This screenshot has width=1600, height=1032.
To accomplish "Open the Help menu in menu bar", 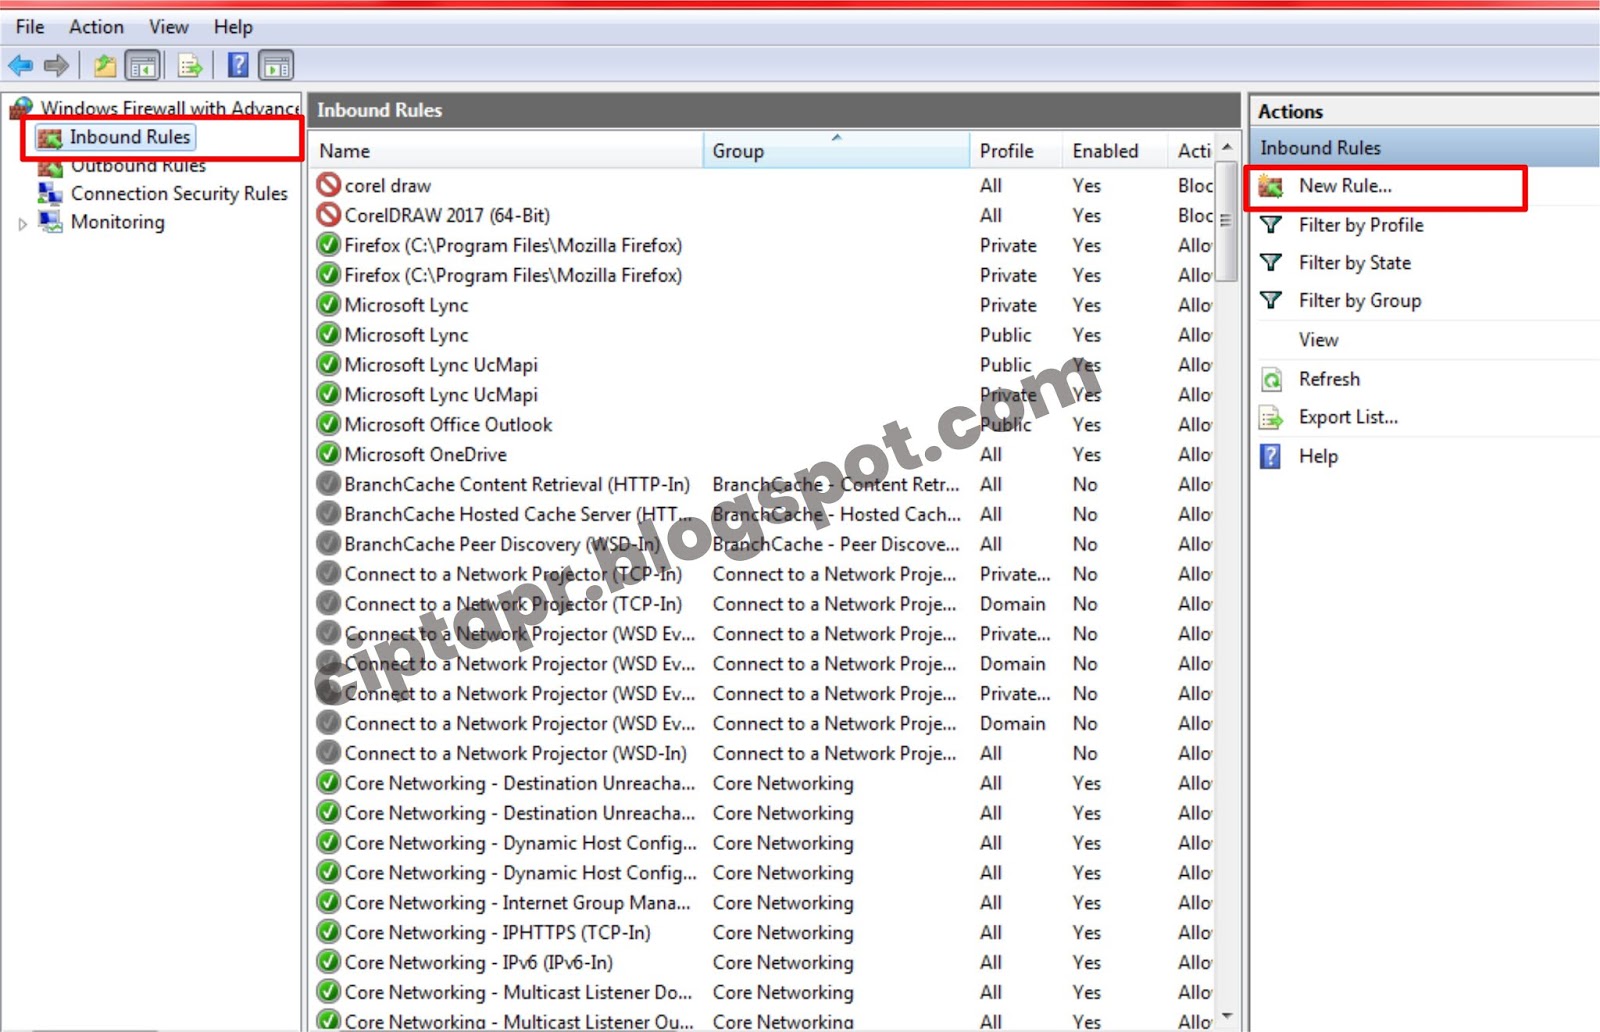I will 233,27.
